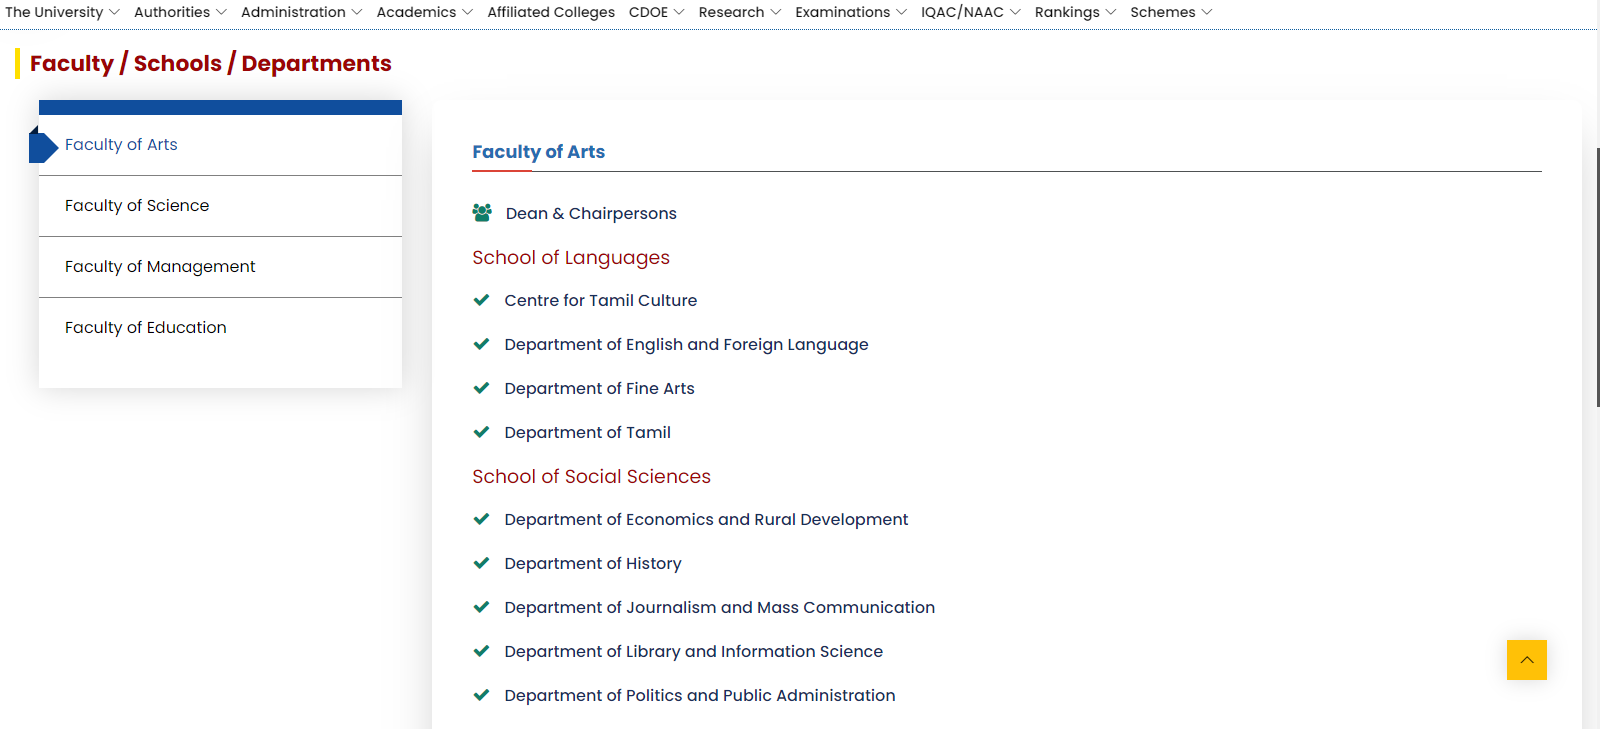Viewport: 1600px width, 729px height.
Task: Click checkmark icon beside Department of Tamil
Action: click(x=481, y=432)
